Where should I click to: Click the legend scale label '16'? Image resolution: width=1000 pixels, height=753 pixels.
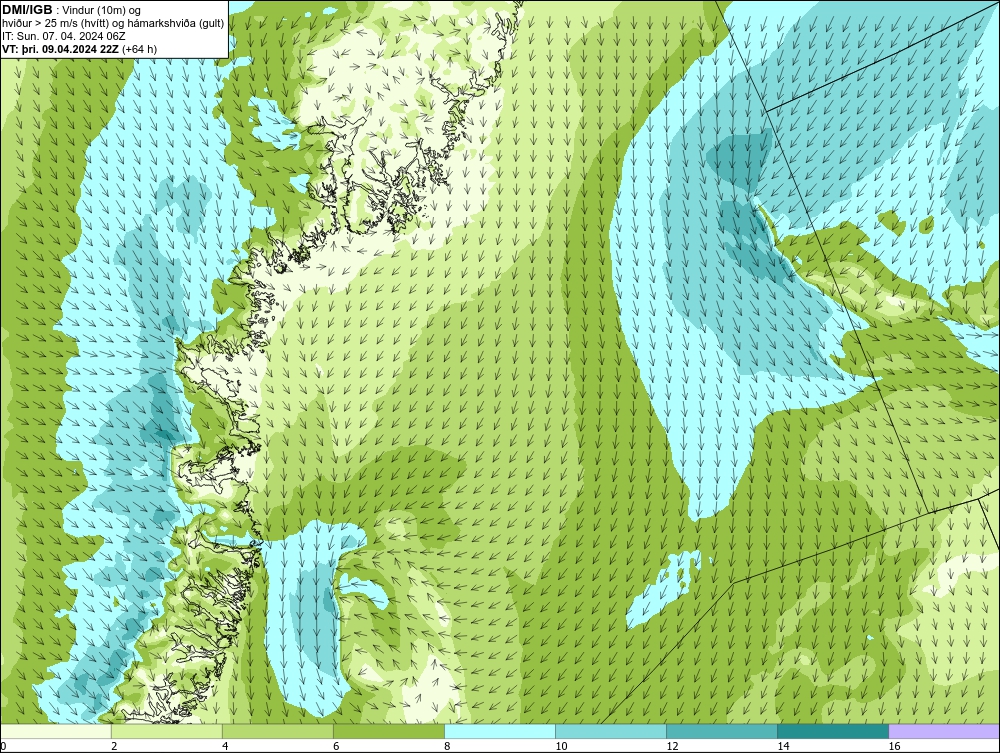click(x=894, y=746)
